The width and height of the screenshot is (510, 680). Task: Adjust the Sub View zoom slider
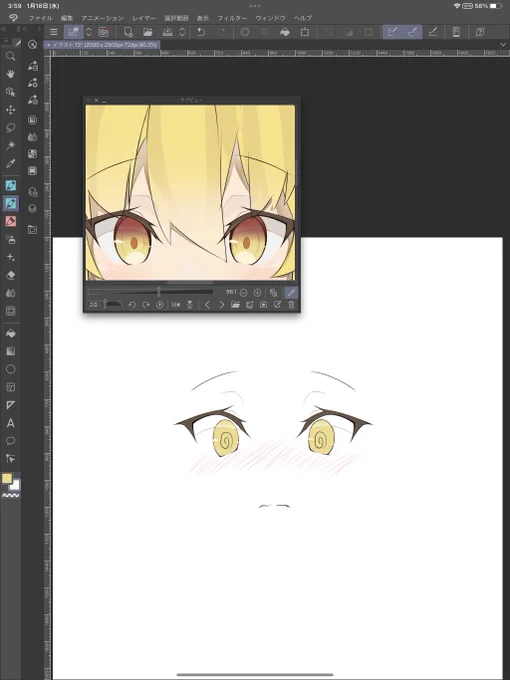(150, 292)
